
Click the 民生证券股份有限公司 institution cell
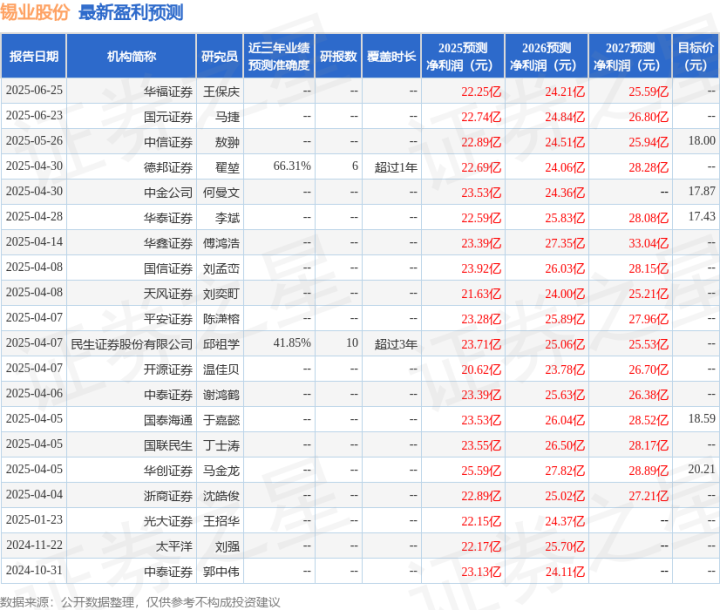(x=131, y=345)
